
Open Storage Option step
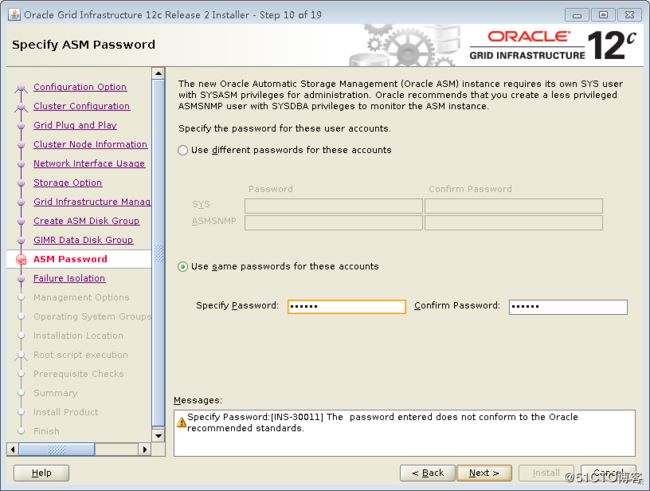68,182
